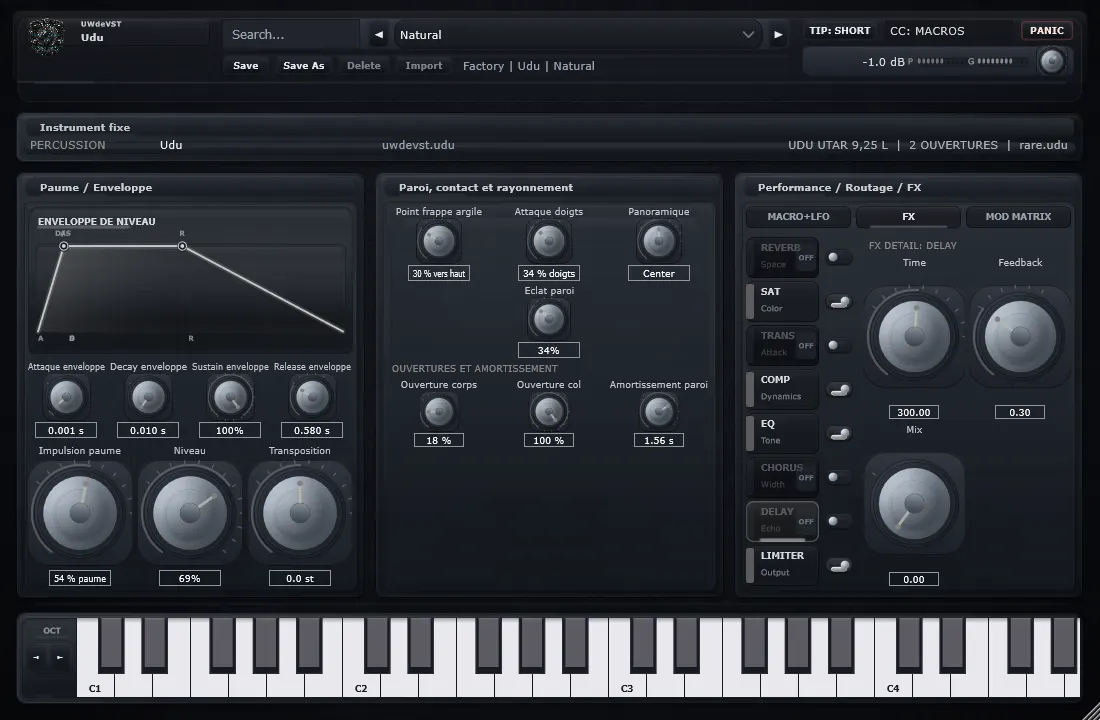Click the Eclat paroi knob

pyautogui.click(x=549, y=319)
